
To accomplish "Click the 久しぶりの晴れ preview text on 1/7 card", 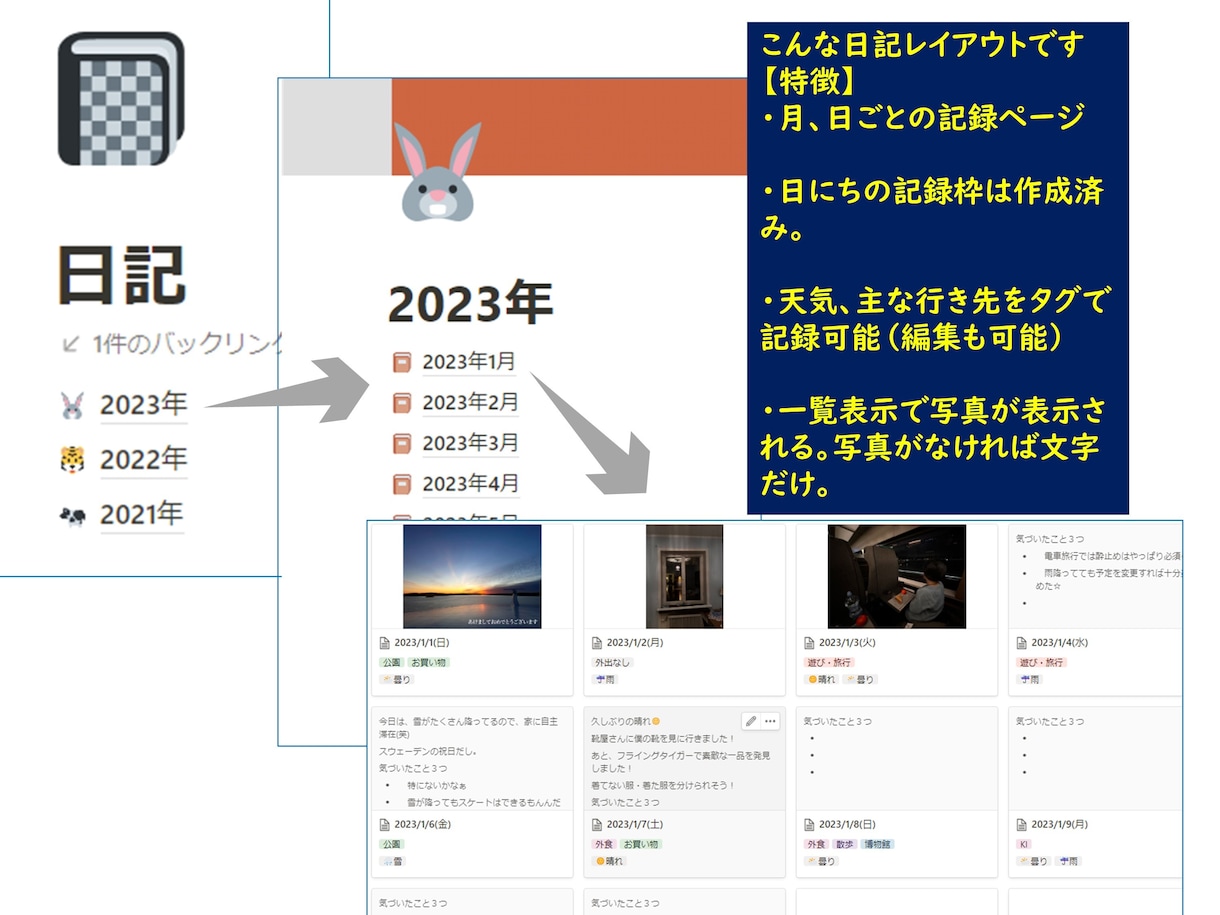I will pos(626,721).
